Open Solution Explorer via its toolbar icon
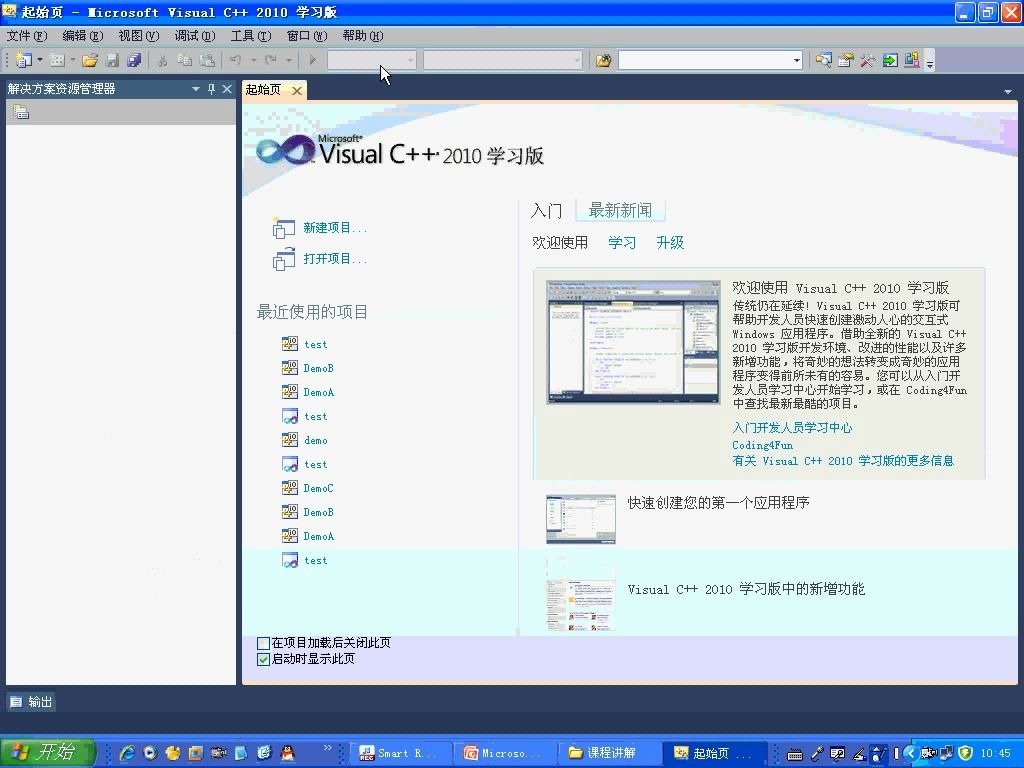The width and height of the screenshot is (1024, 768). click(x=824, y=60)
